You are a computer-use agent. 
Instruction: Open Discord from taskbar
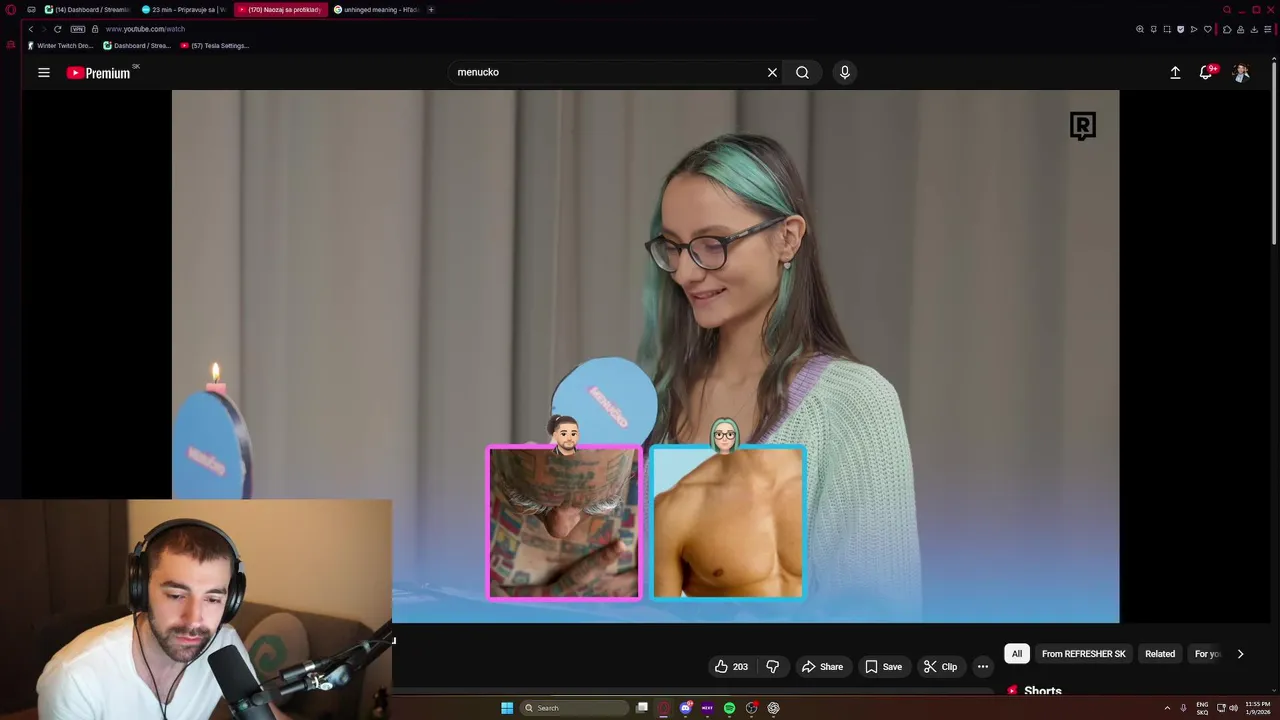coord(685,708)
